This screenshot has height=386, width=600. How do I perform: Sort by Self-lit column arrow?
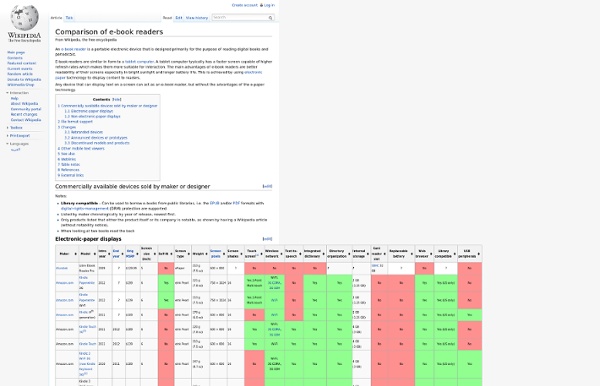[x=171, y=254]
